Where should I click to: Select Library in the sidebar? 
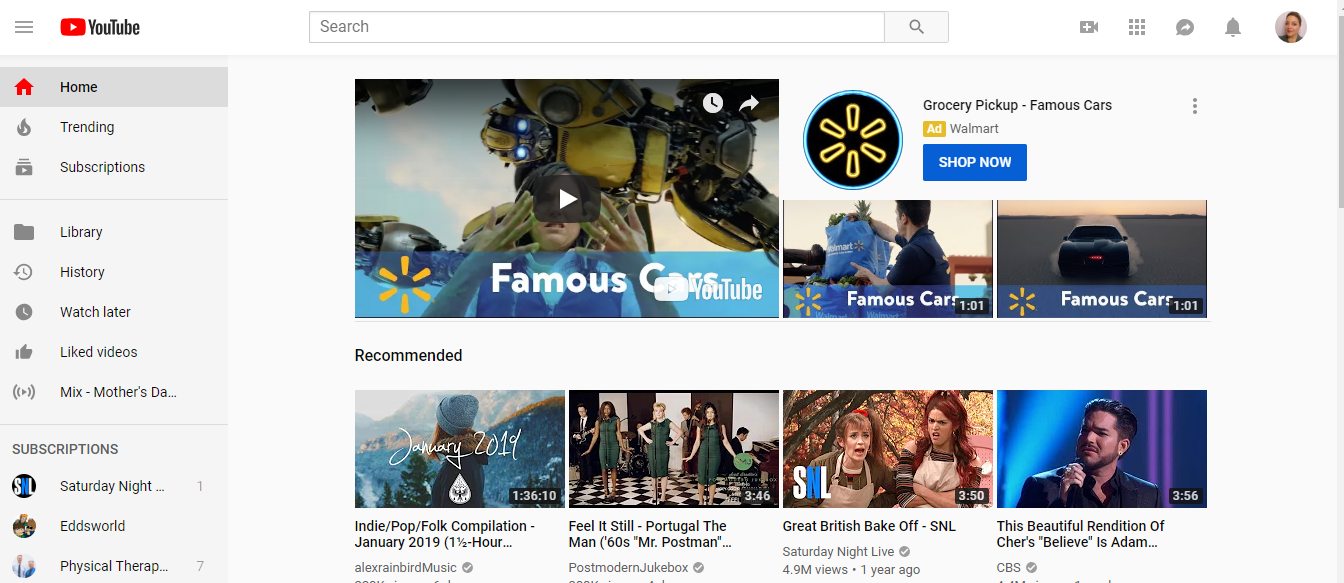(114, 232)
